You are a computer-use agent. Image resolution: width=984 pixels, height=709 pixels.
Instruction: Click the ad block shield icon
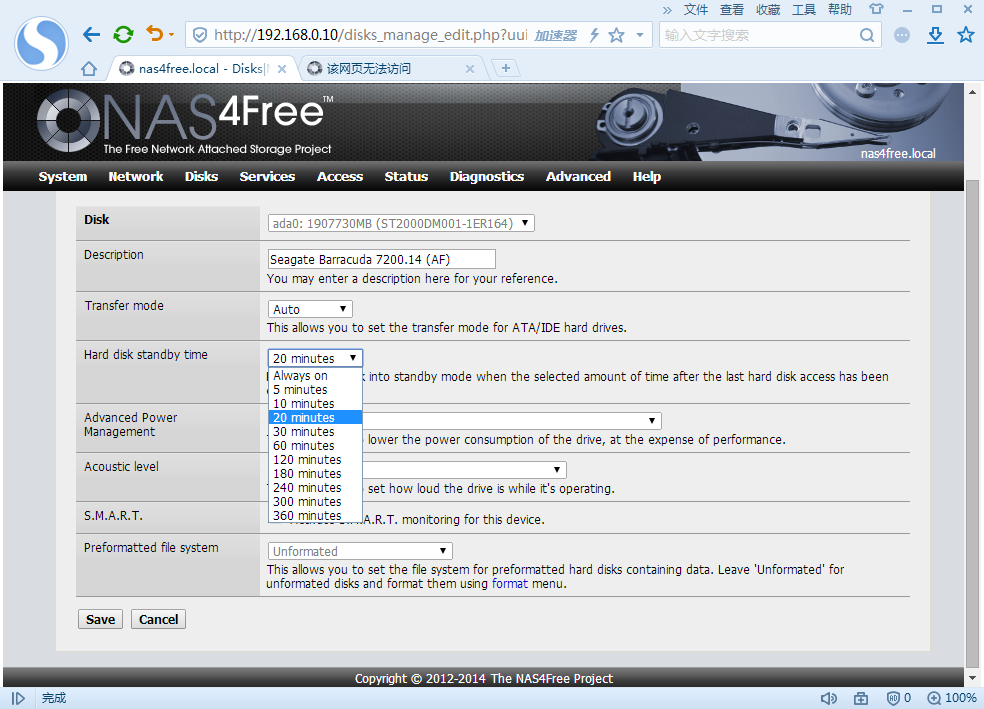(893, 698)
